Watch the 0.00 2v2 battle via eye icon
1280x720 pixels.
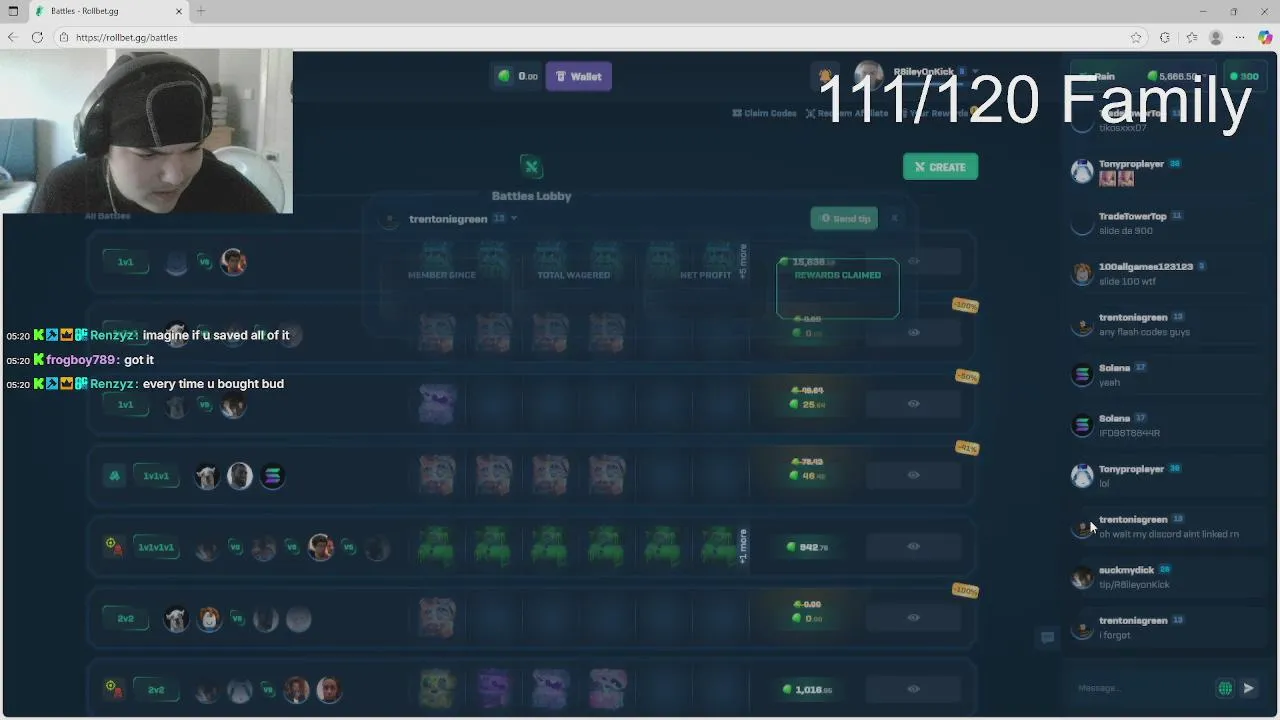(x=913, y=617)
